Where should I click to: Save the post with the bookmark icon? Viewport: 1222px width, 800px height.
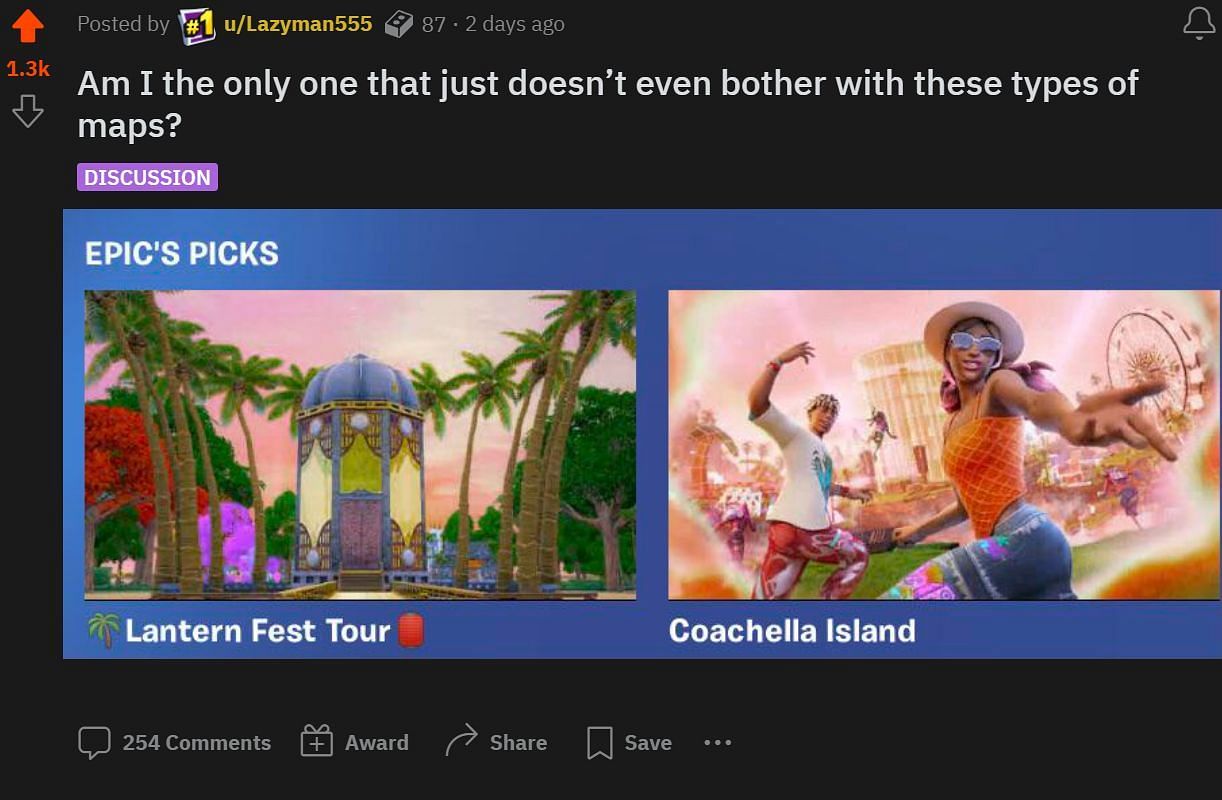pos(629,742)
